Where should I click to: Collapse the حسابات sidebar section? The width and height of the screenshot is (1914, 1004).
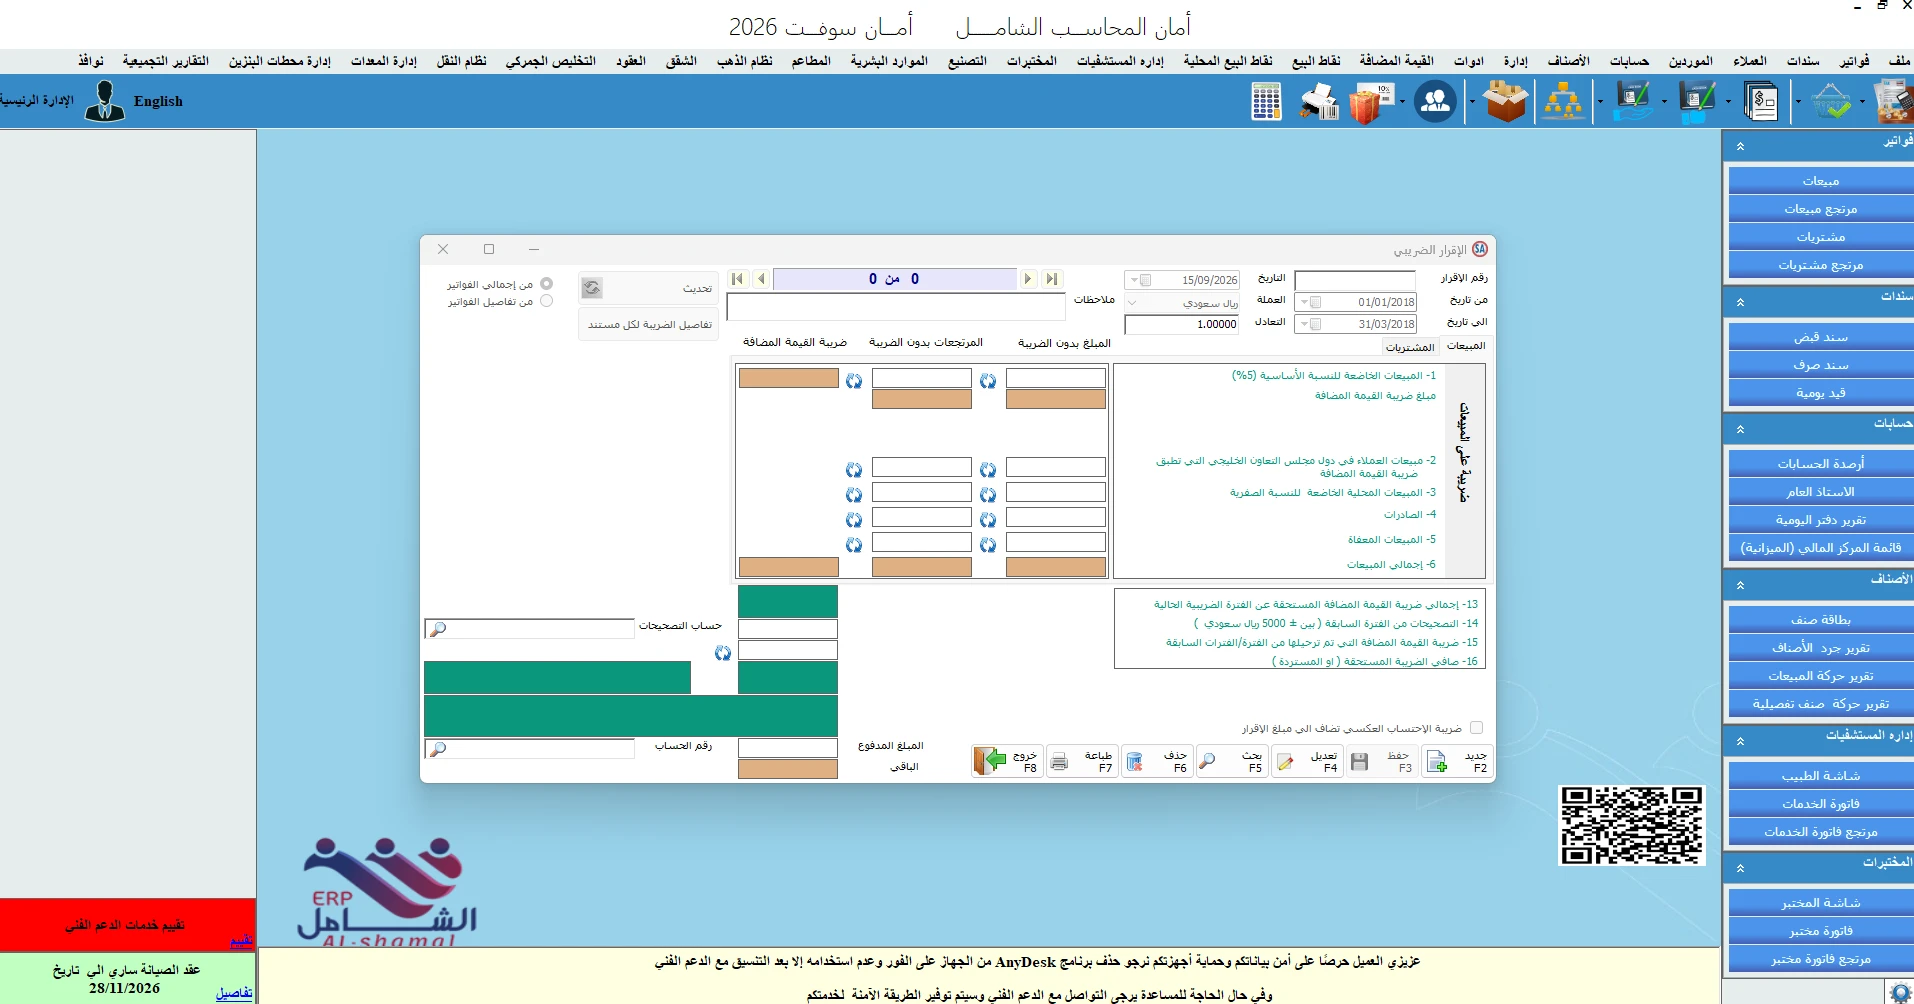pyautogui.click(x=1740, y=429)
